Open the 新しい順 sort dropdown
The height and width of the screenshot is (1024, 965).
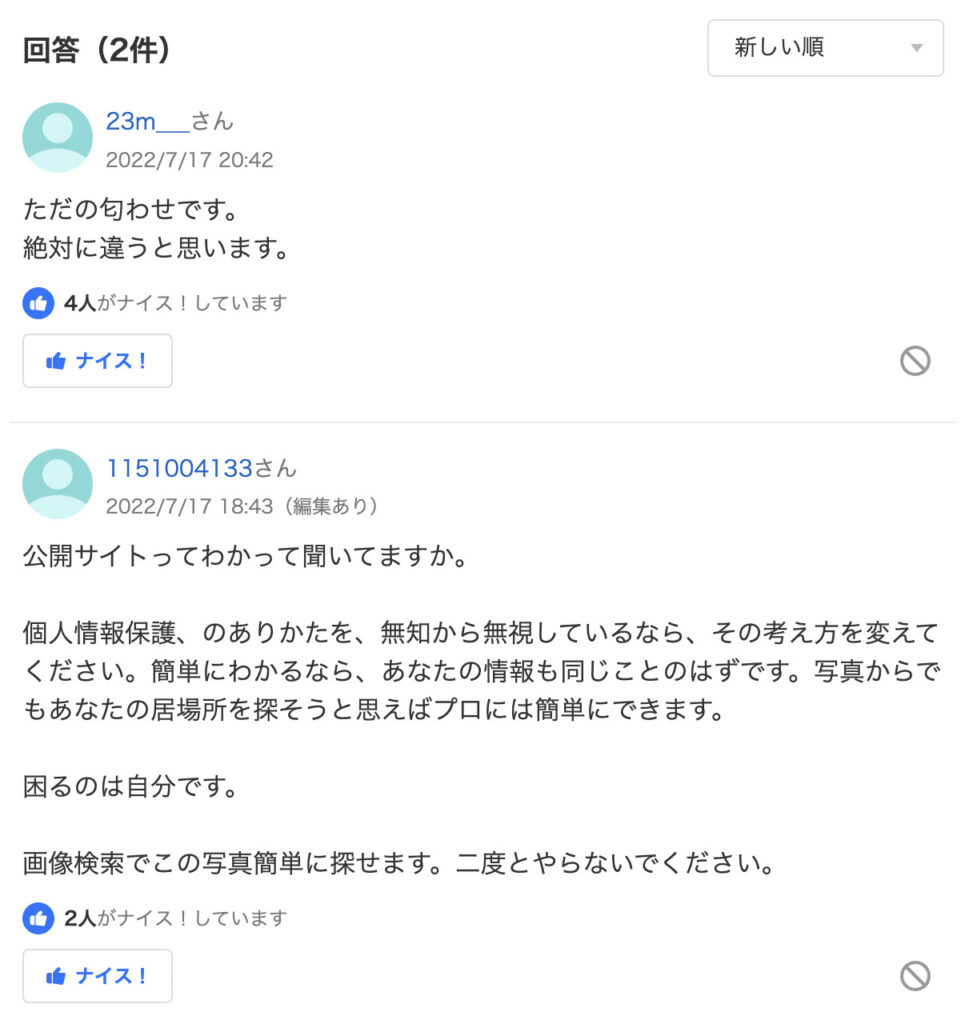[x=825, y=48]
